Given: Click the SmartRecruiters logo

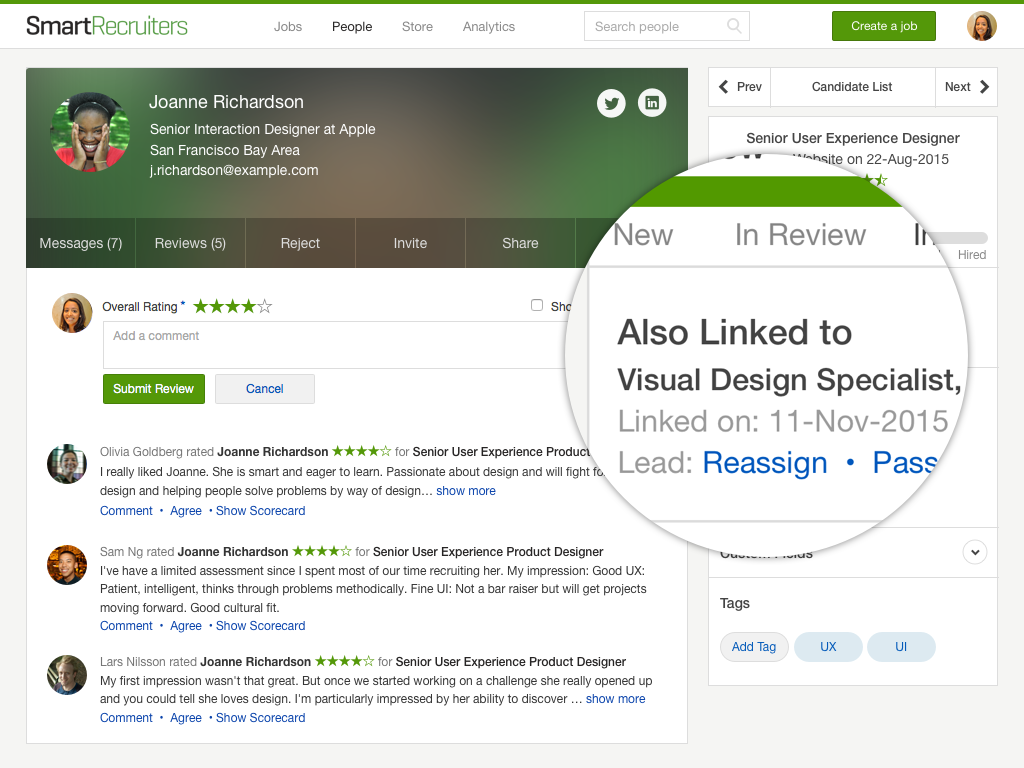Looking at the screenshot, I should coord(106,26).
